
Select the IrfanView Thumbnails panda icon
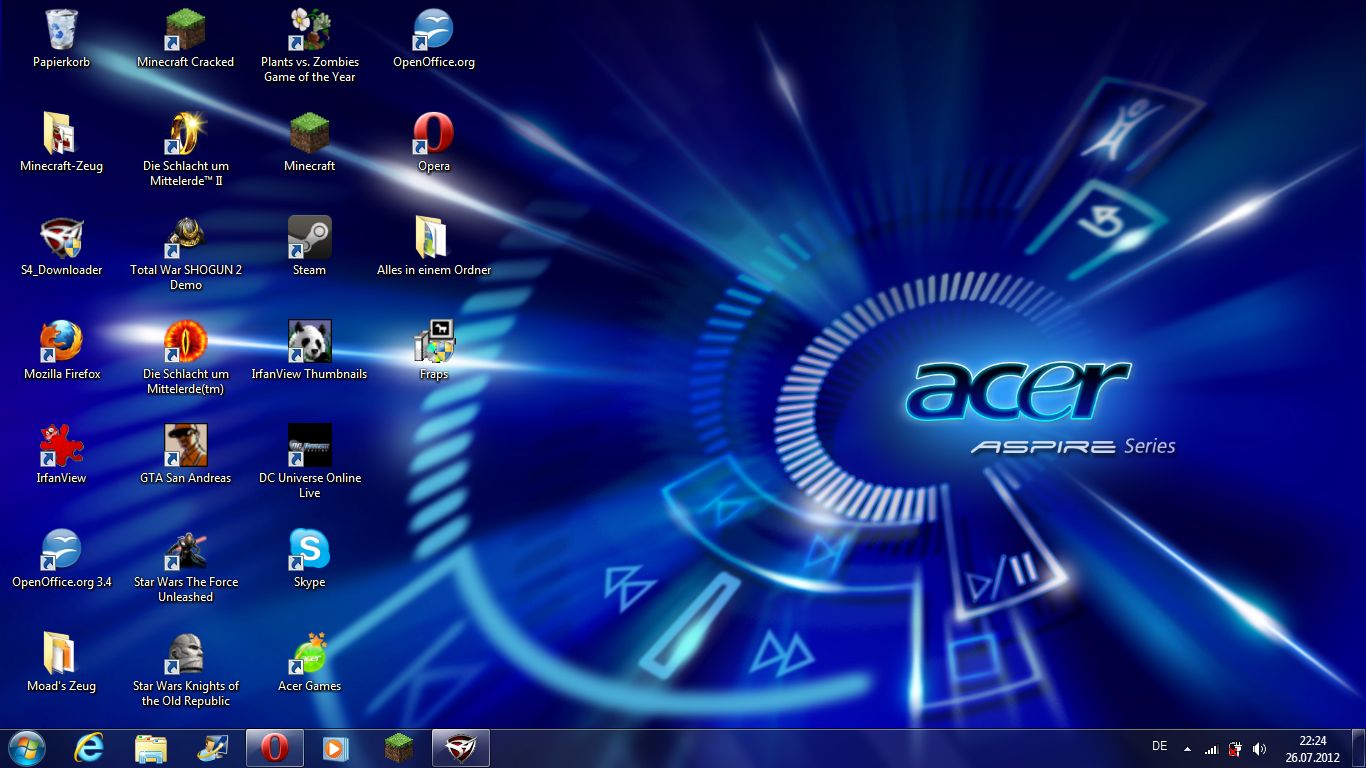pos(309,342)
